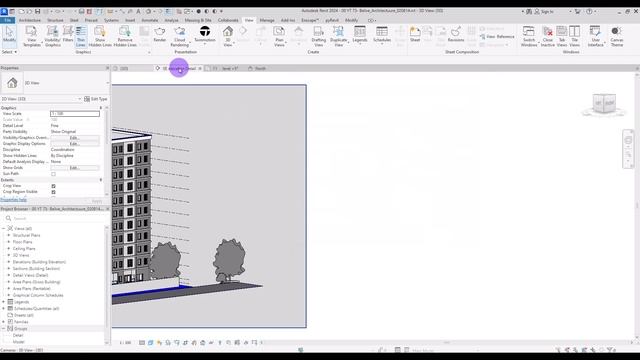Click the View Scale input field
Screen dimensions: 640x360
[75, 114]
